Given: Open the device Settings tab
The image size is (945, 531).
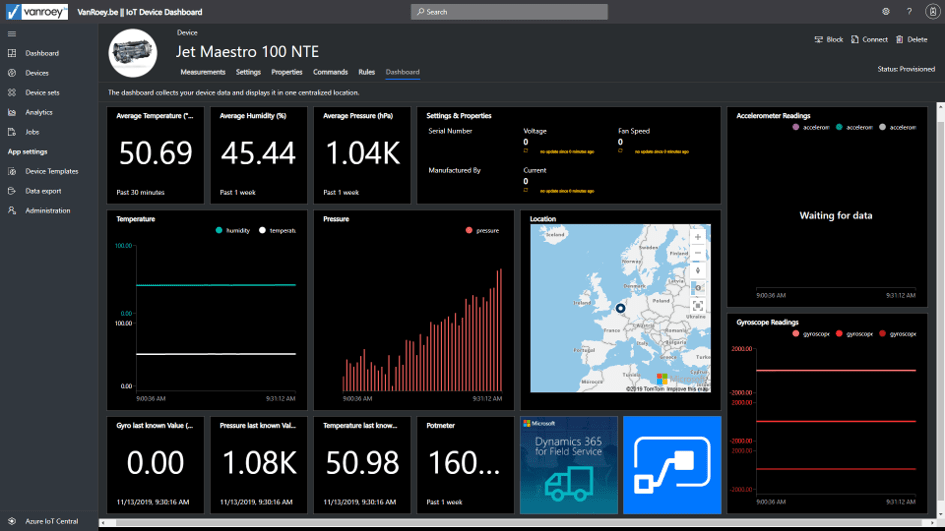Looking at the screenshot, I should [248, 72].
